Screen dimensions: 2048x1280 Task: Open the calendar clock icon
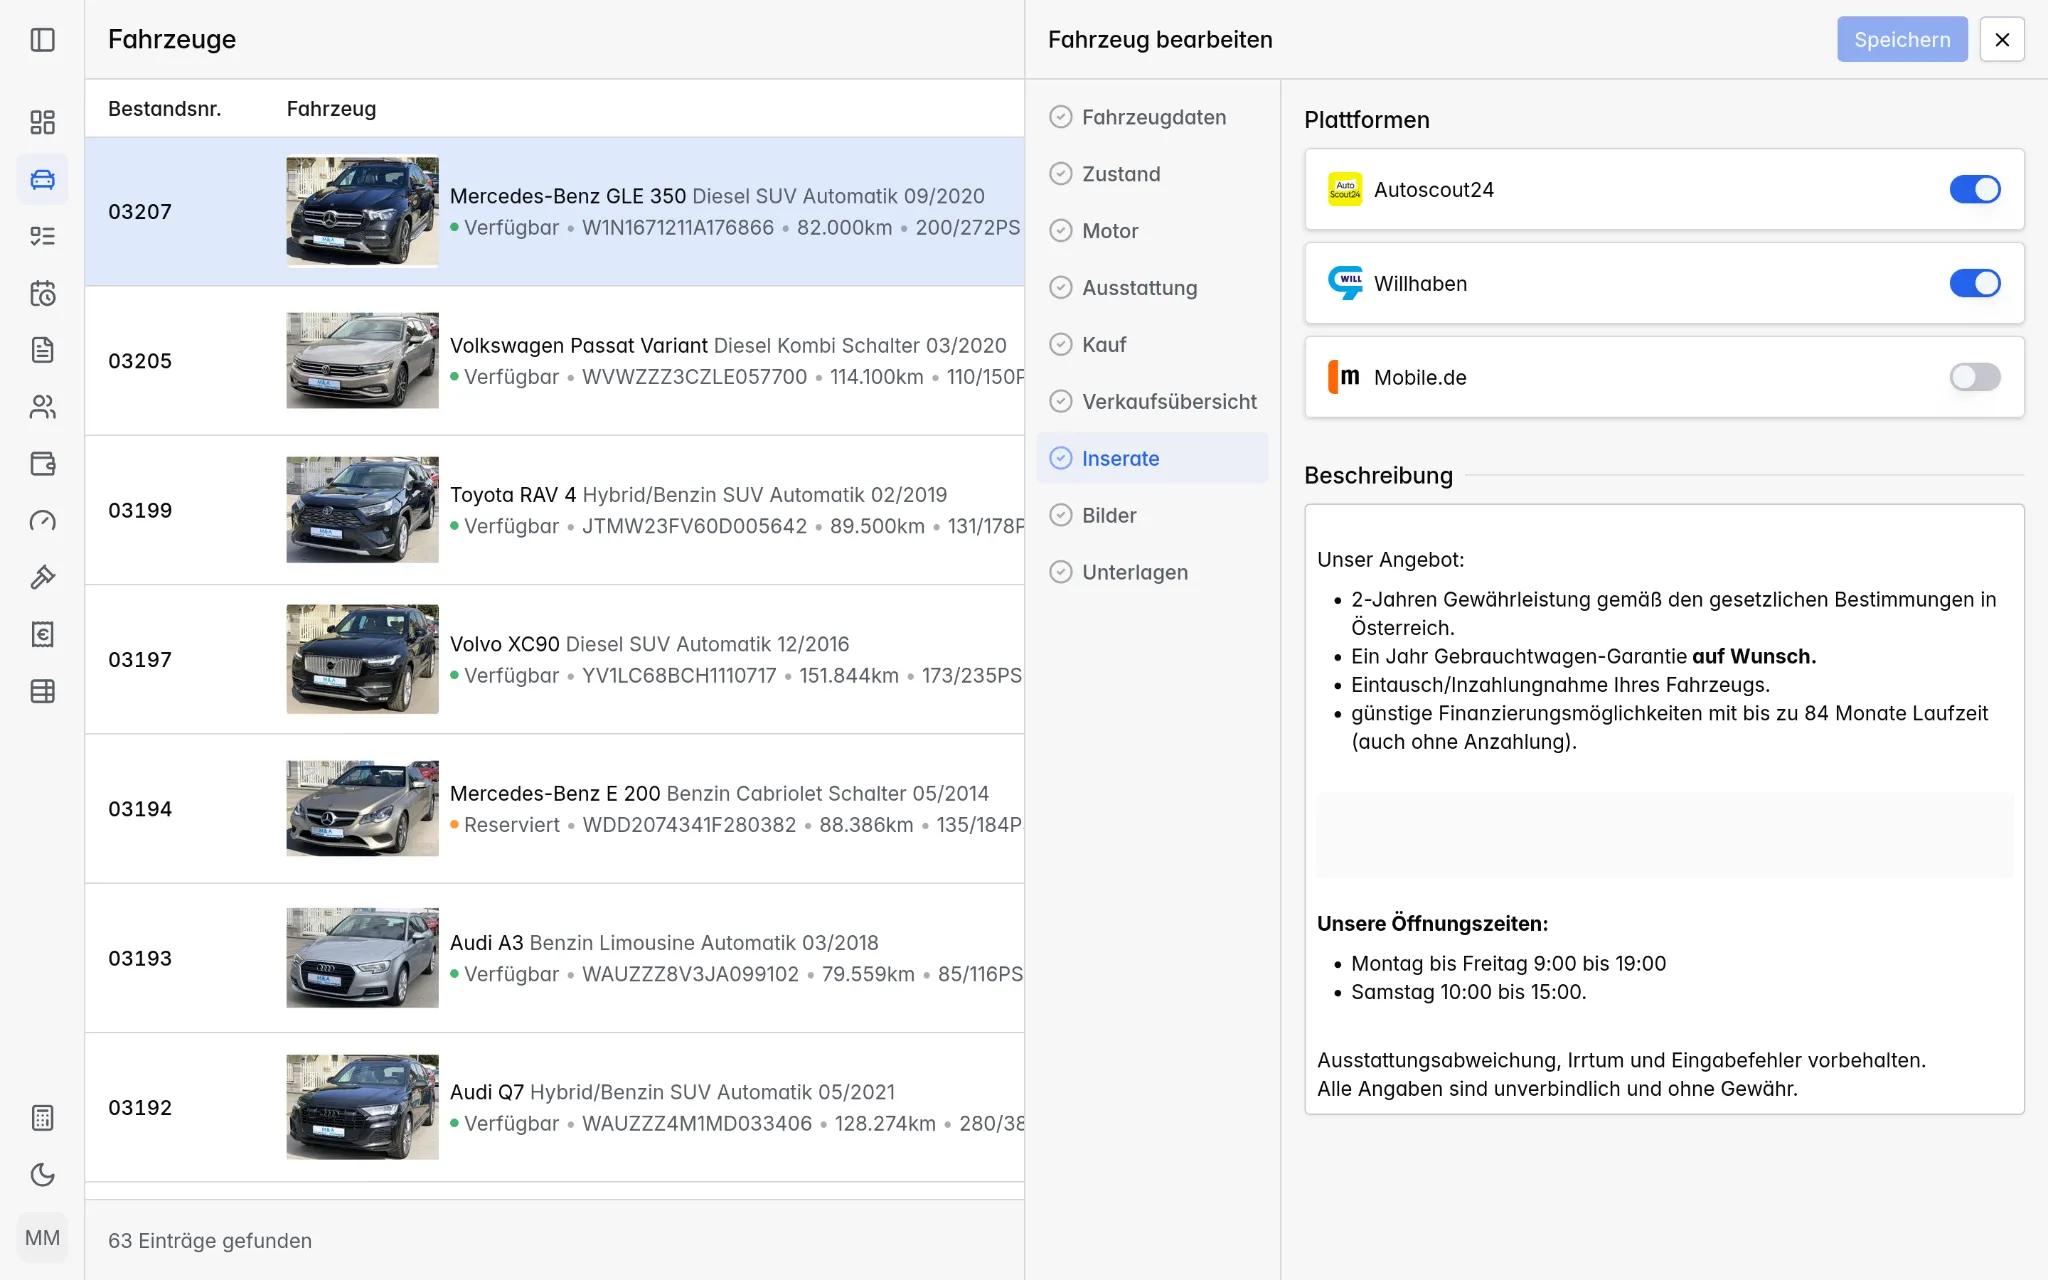coord(42,293)
